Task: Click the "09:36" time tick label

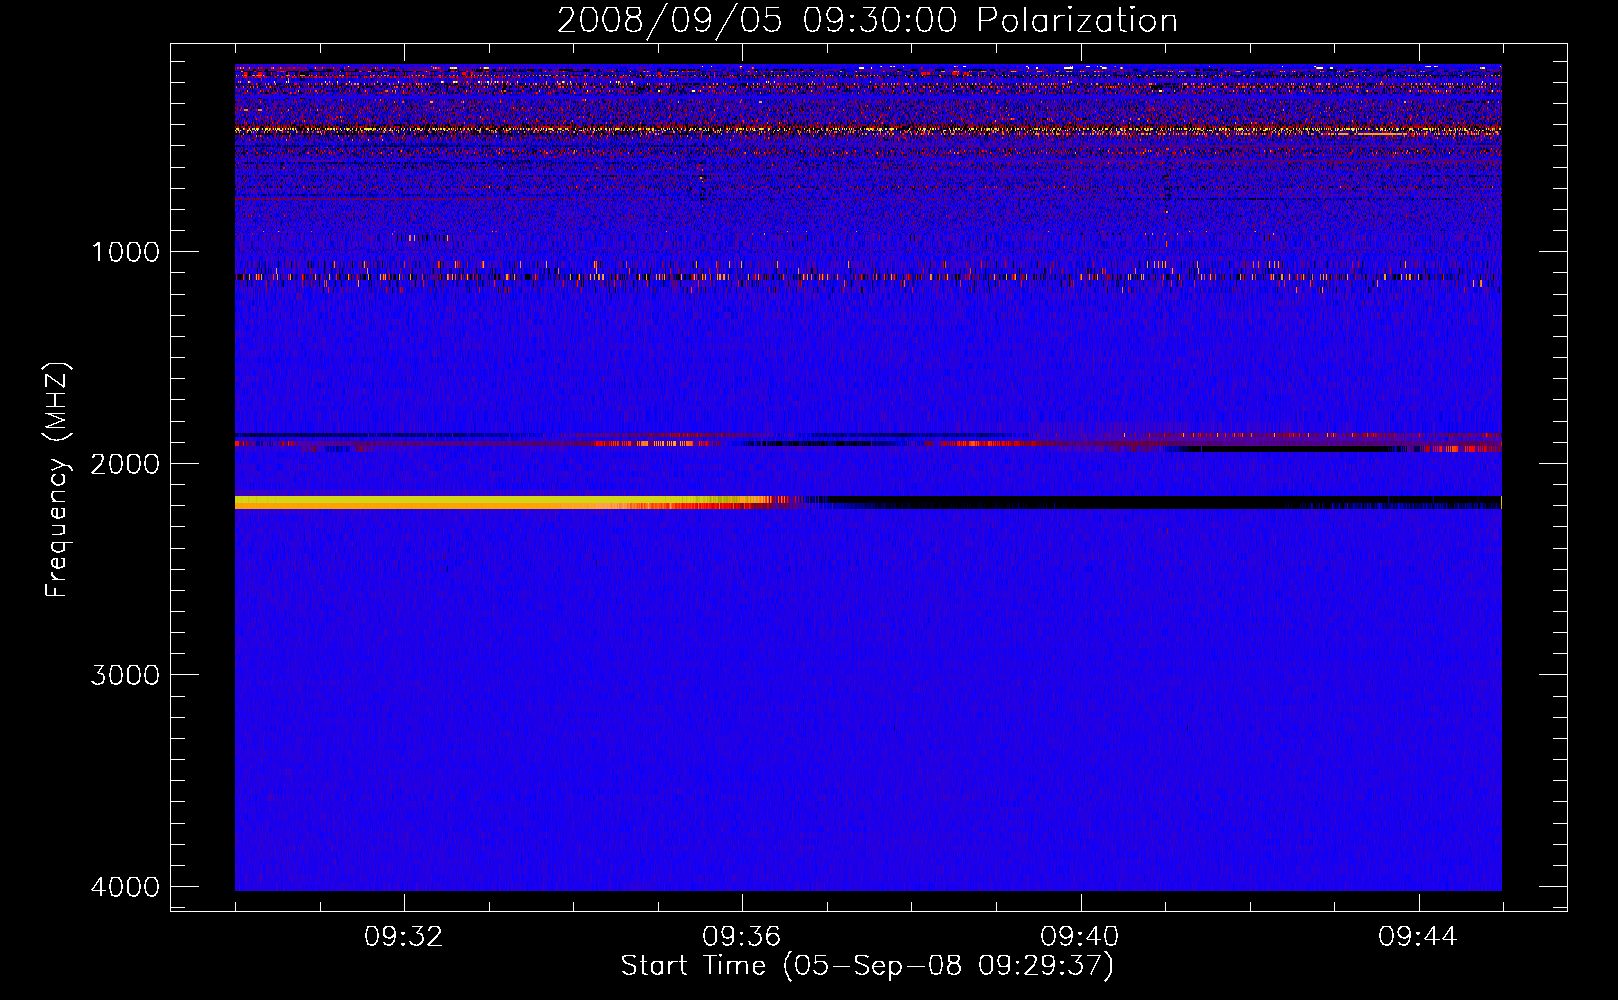Action: pos(741,937)
